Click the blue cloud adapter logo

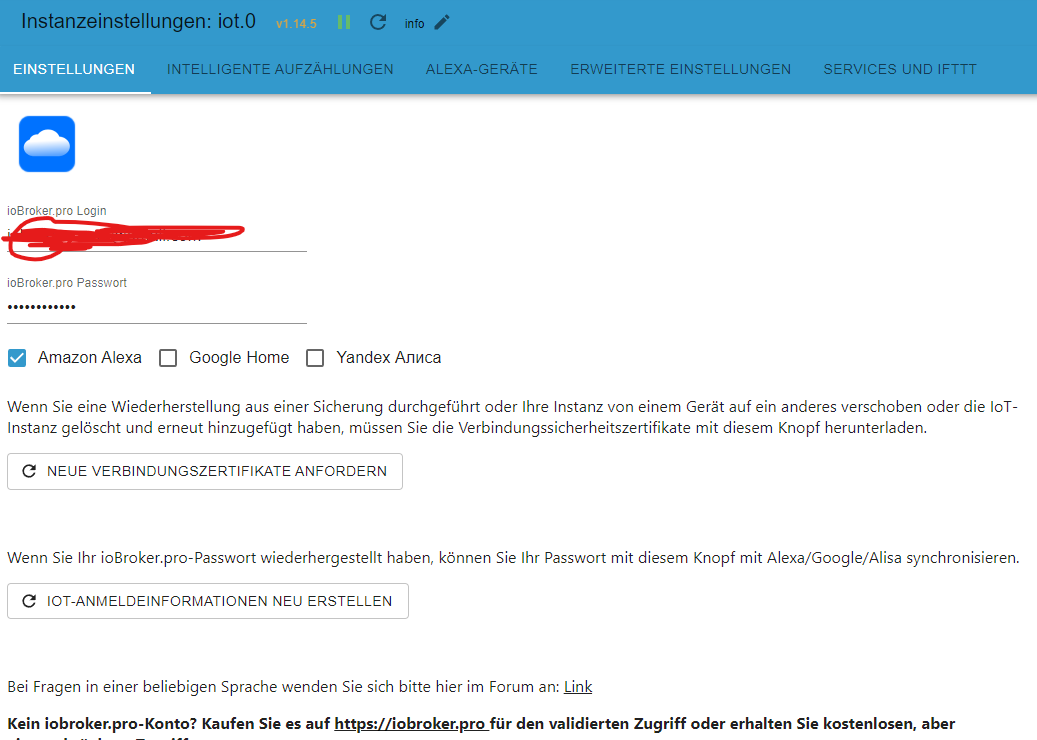tap(47, 144)
